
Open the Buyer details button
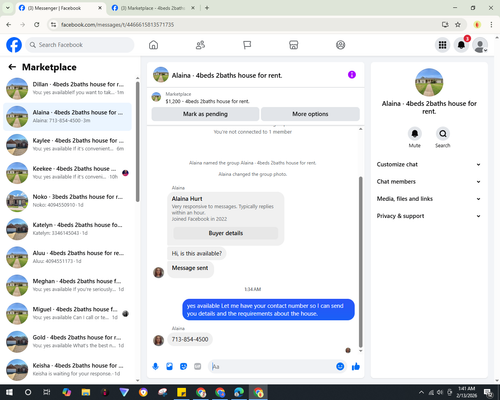(226, 233)
